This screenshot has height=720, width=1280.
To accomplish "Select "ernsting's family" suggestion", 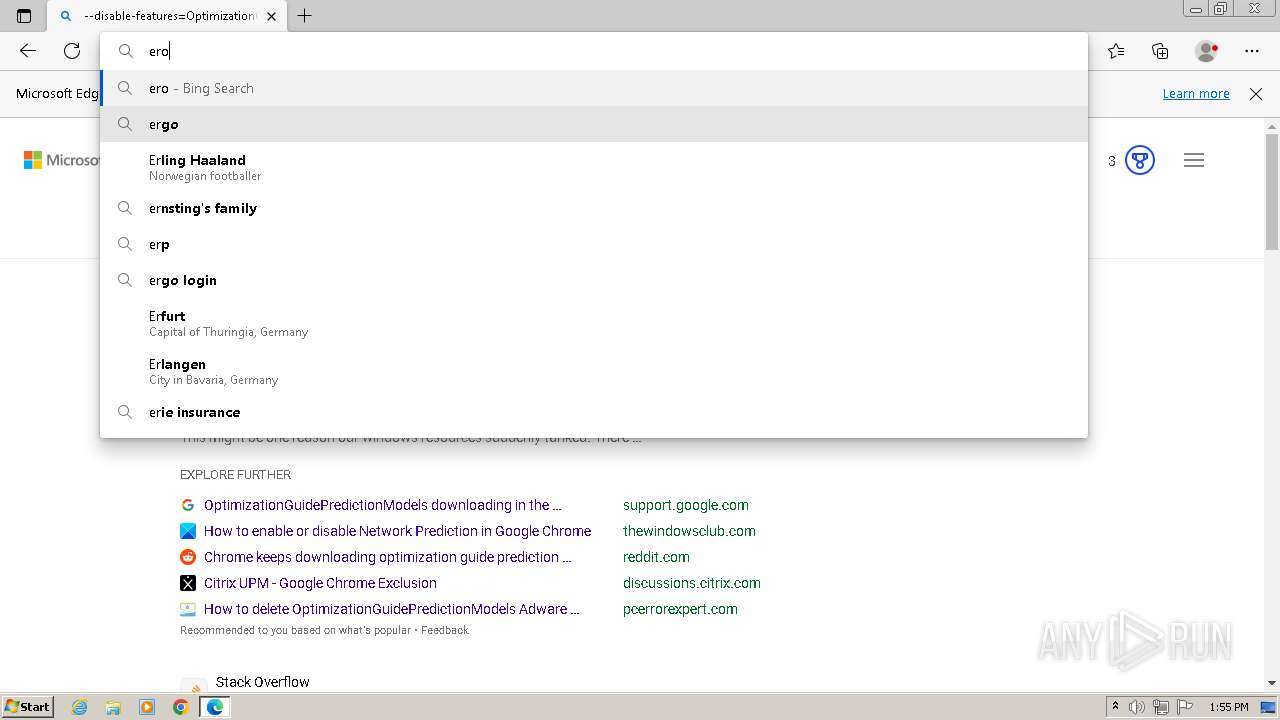I will coord(594,208).
